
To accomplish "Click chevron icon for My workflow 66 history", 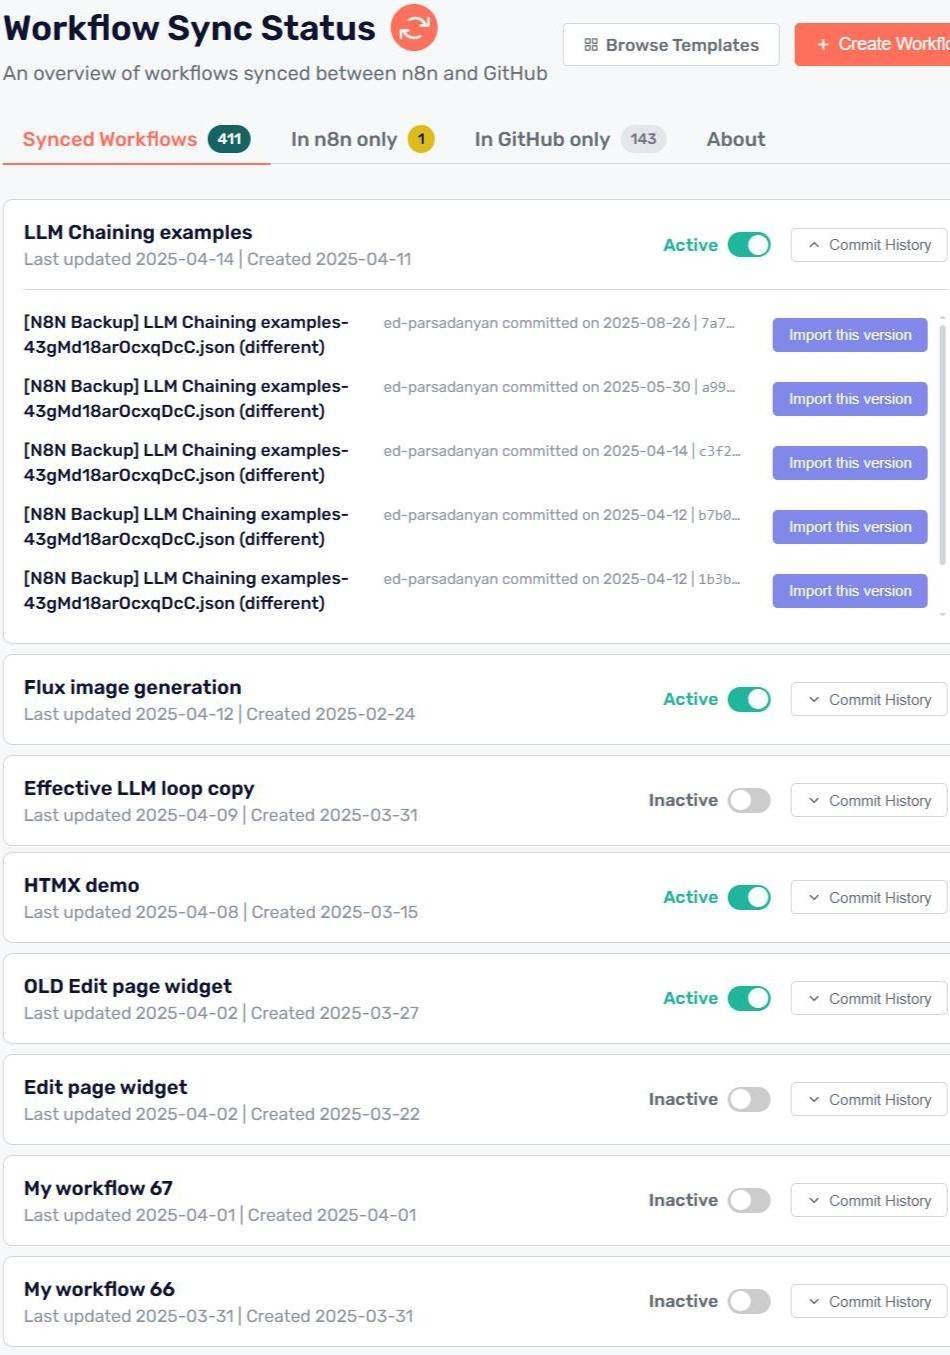I will [x=814, y=1302].
